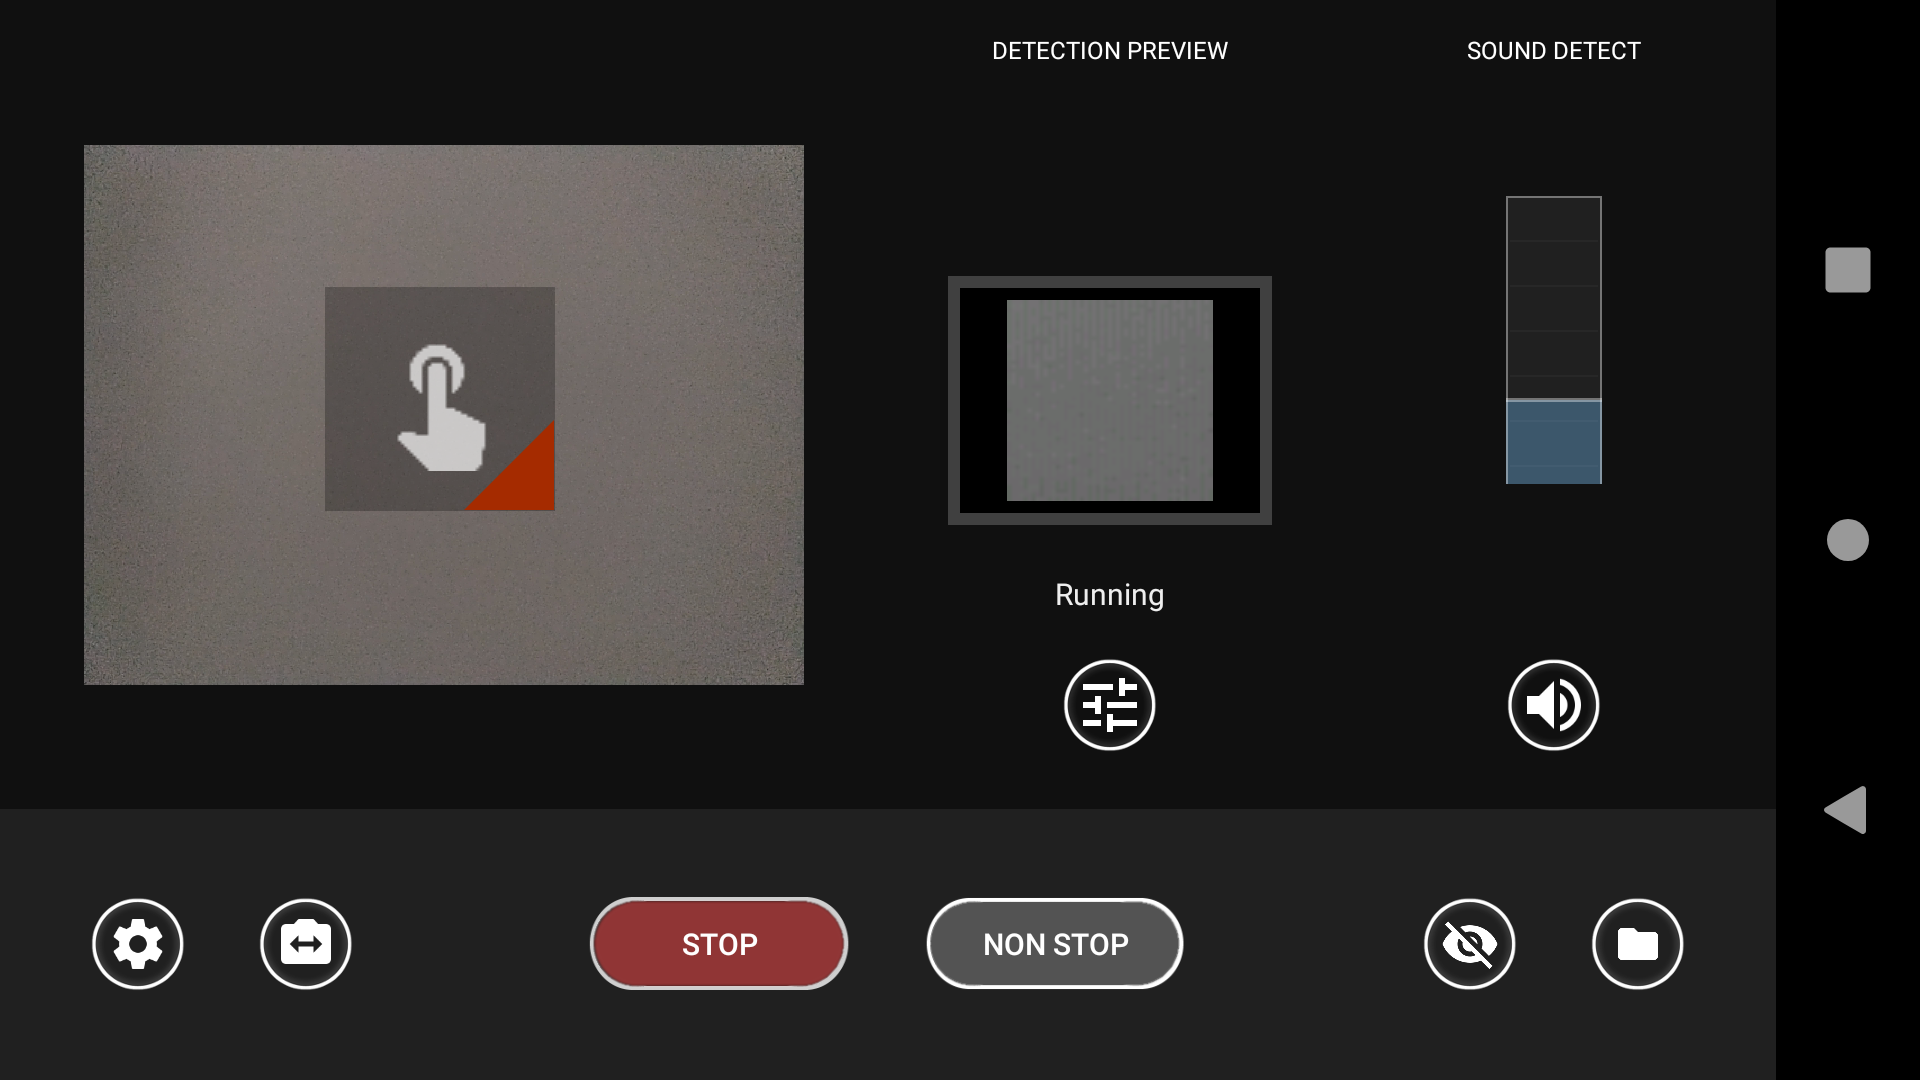Click the detection preview thumbnail
This screenshot has height=1080, width=1920.
[x=1110, y=400]
